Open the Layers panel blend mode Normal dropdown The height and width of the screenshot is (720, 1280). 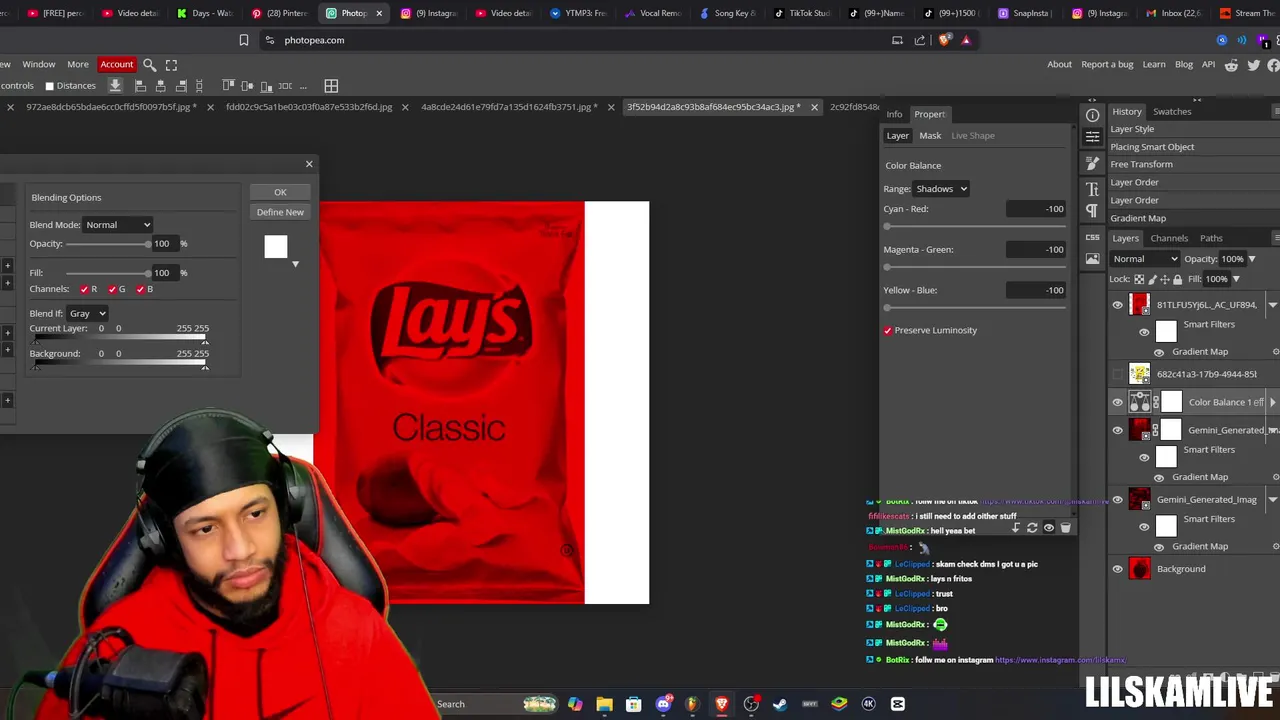1145,259
